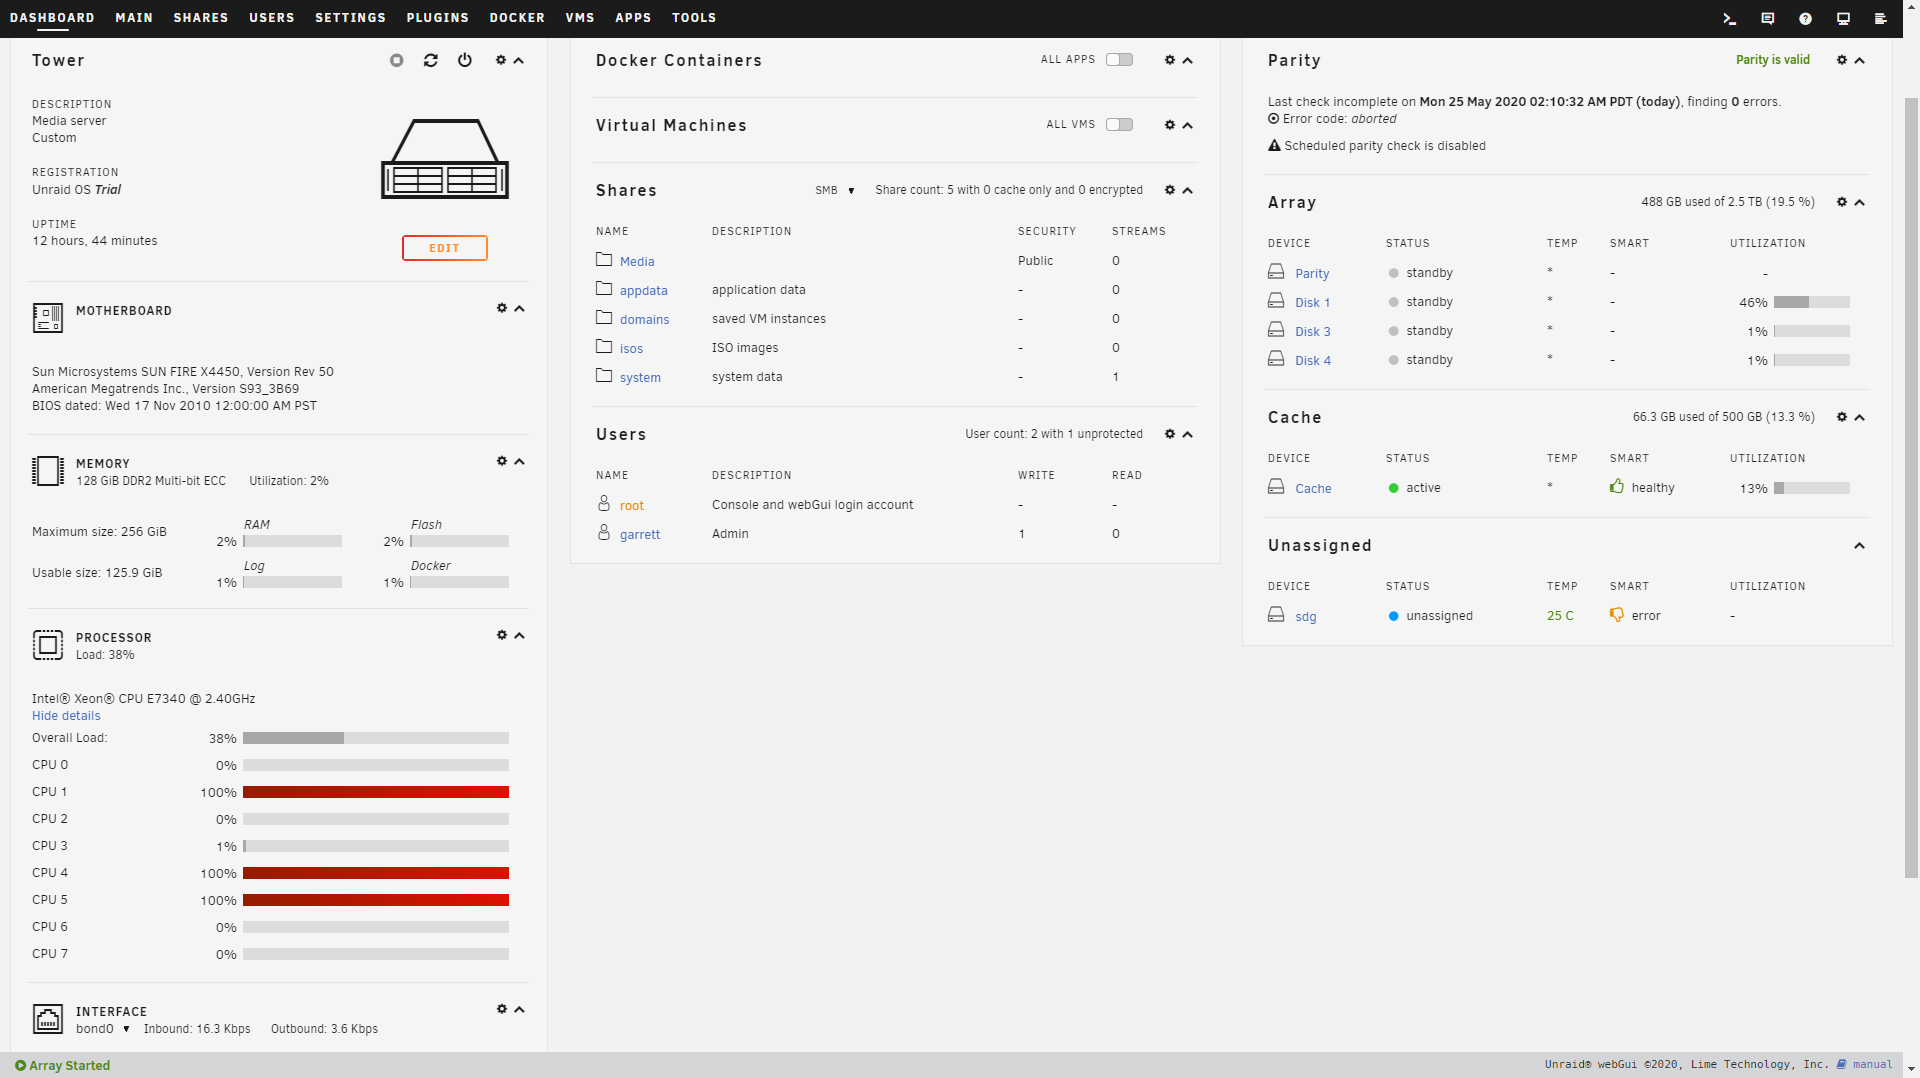Click the EDIT button

pyautogui.click(x=444, y=248)
